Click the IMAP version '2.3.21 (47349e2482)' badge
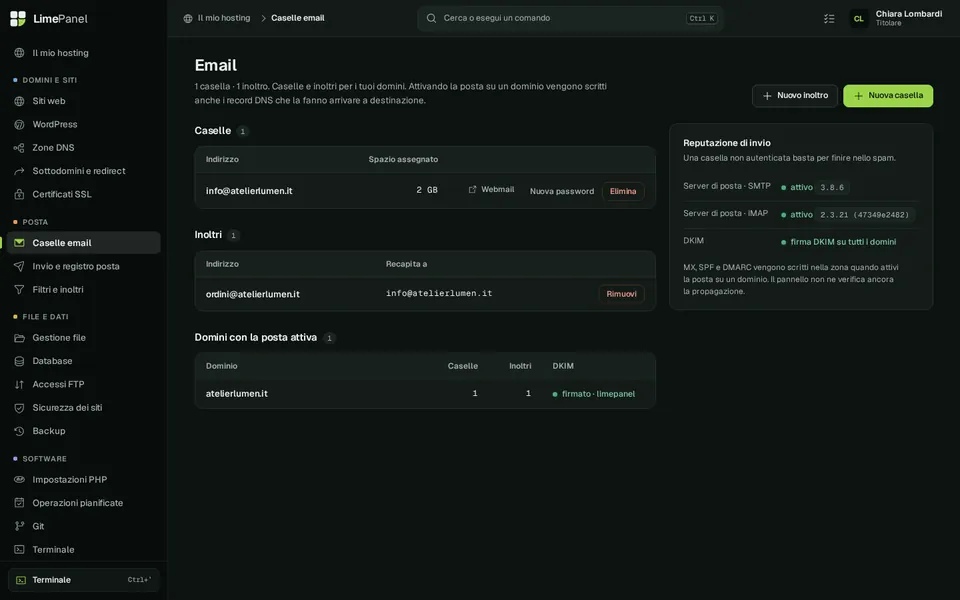 [864, 215]
